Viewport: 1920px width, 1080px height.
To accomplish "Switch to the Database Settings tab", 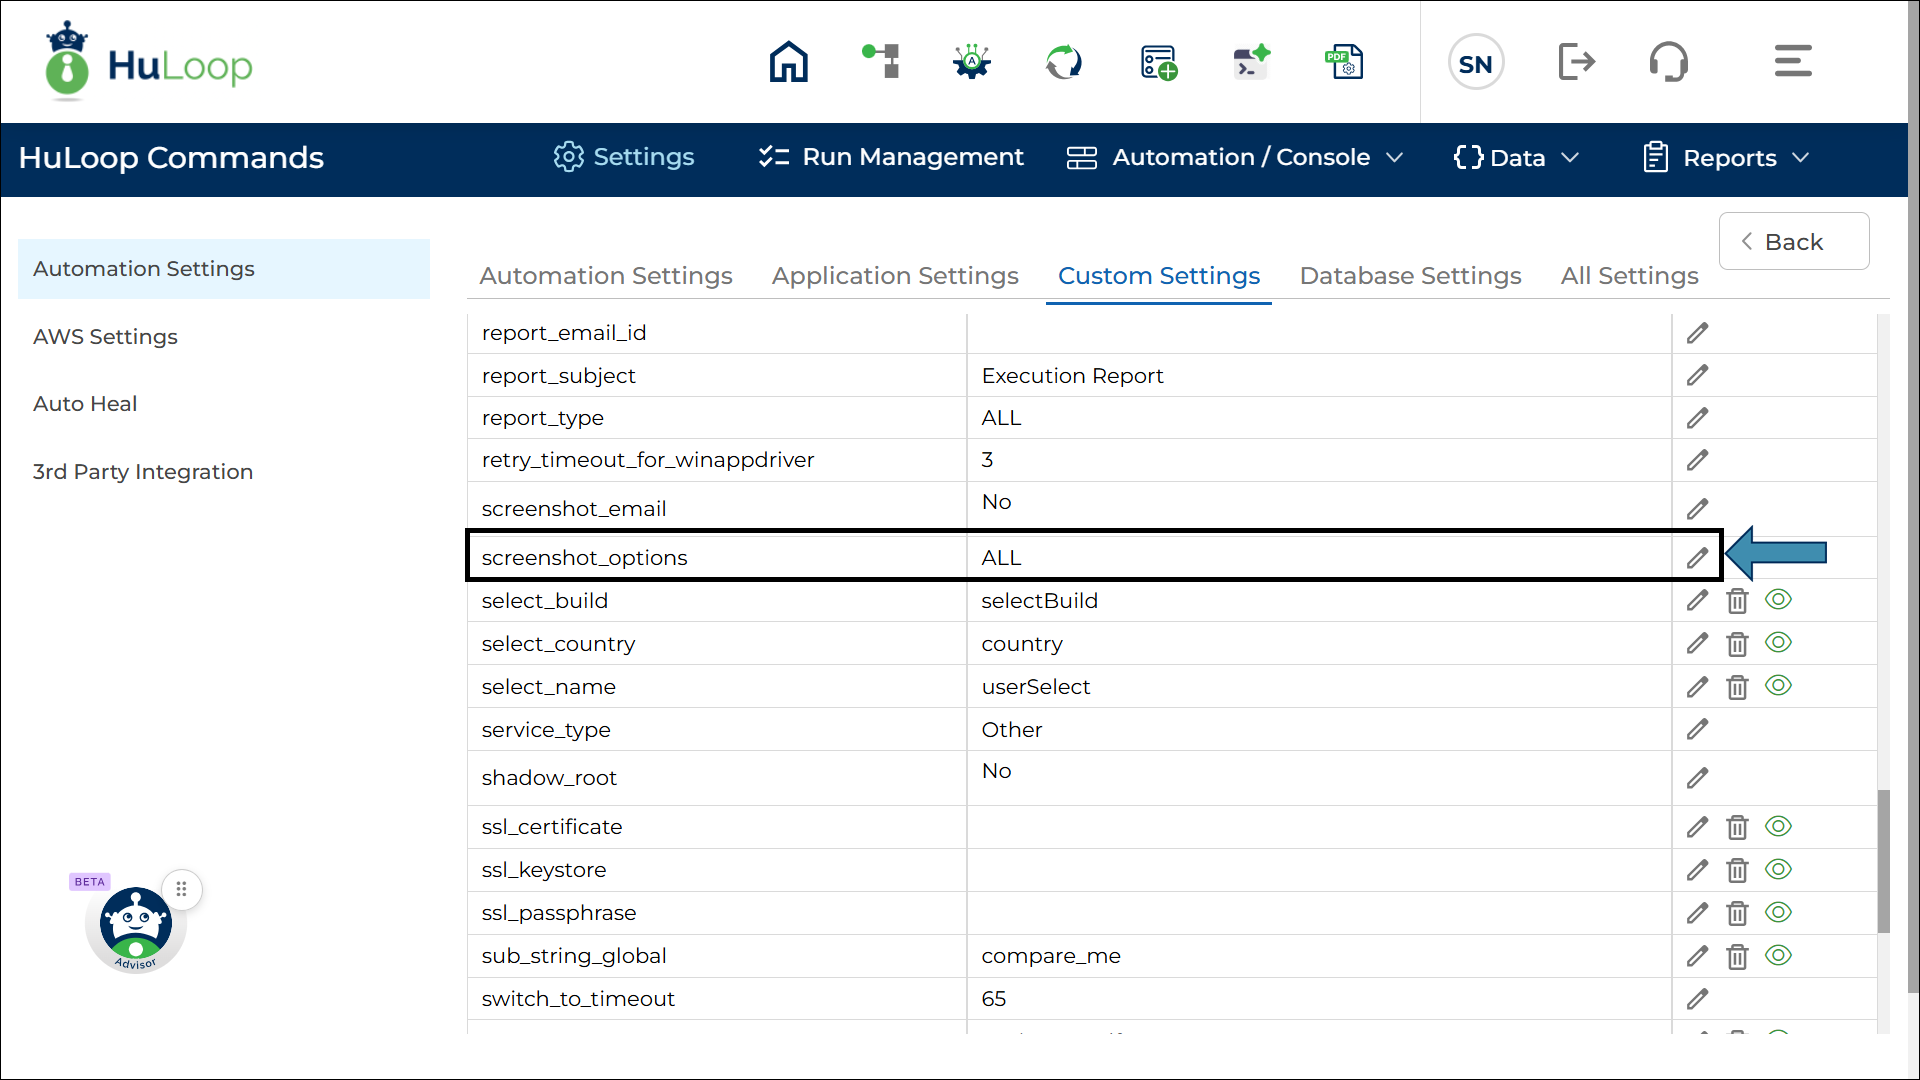I will tap(1410, 276).
